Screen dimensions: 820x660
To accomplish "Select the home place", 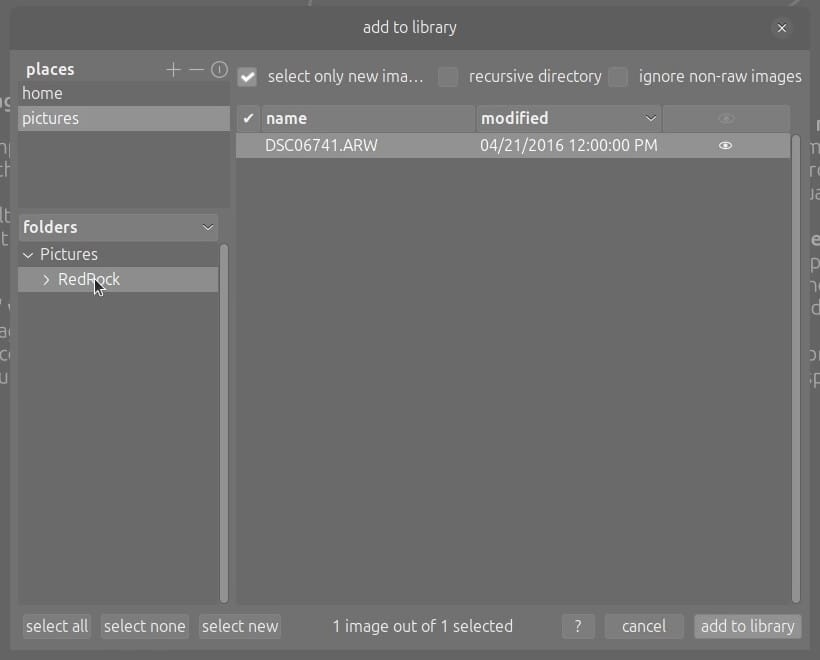I will click(124, 94).
